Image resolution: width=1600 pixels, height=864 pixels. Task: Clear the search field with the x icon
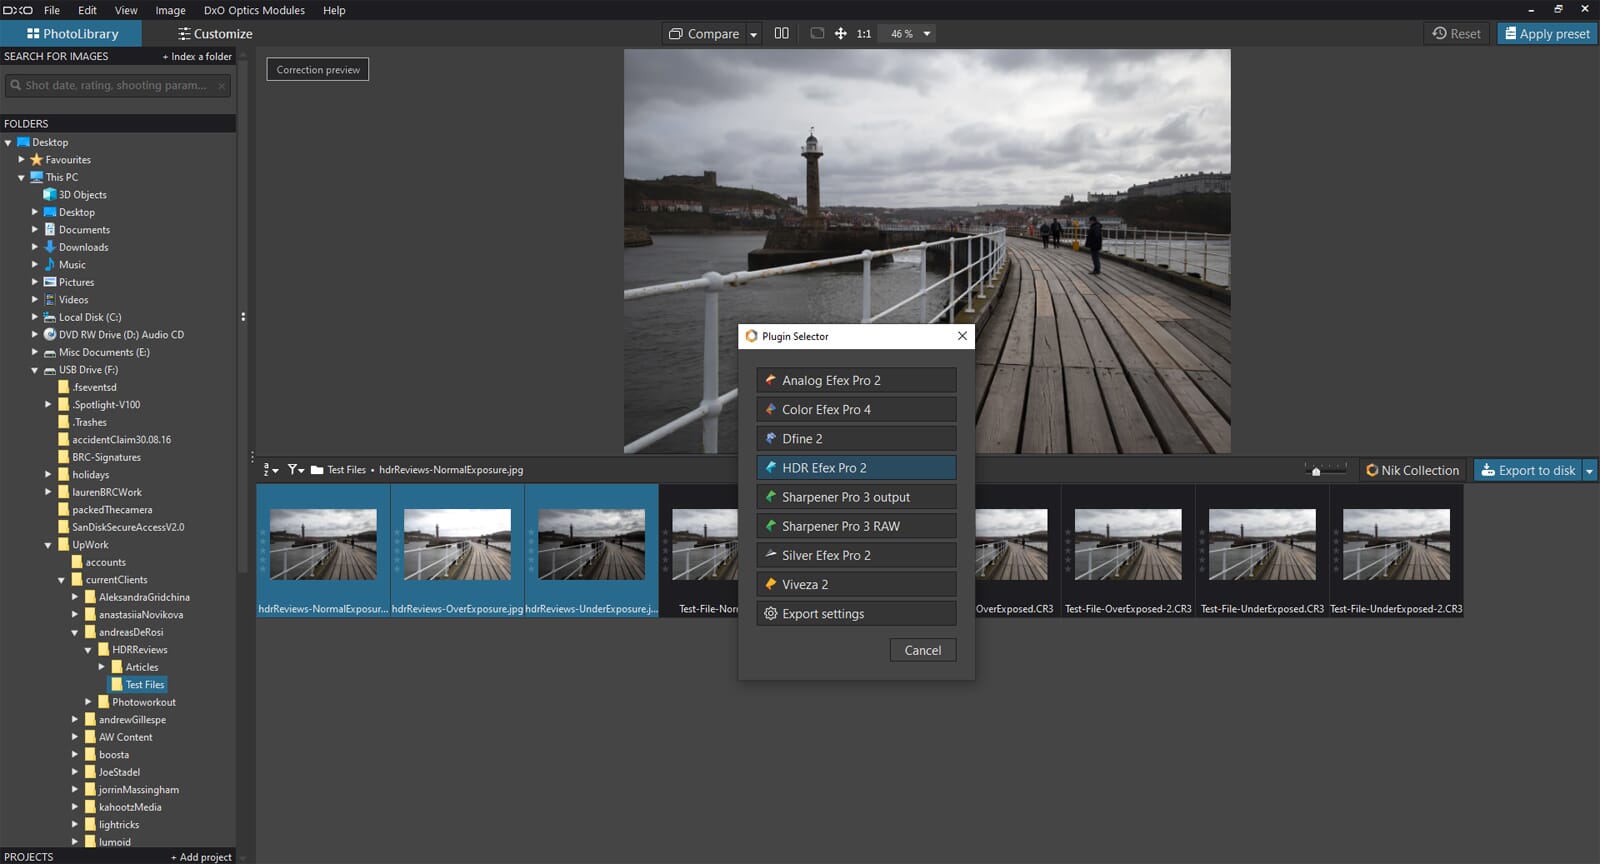[x=221, y=86]
